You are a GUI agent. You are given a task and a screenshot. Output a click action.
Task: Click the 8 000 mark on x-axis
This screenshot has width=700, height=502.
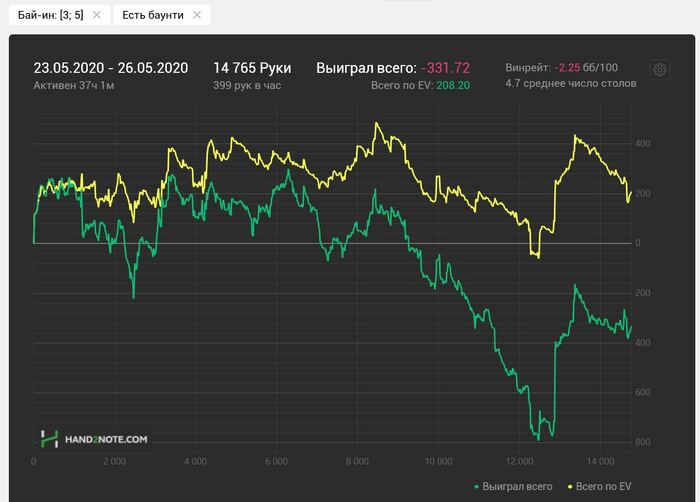357,462
